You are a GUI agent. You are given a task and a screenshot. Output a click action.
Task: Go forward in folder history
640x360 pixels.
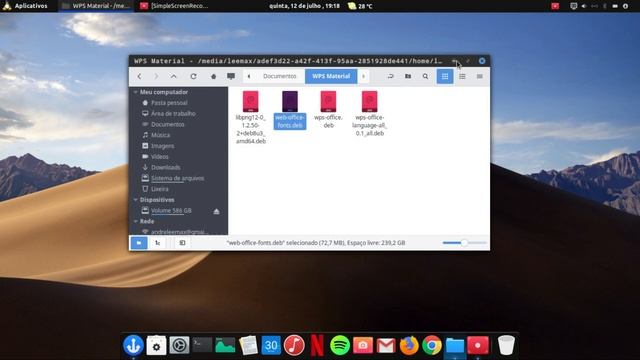click(156, 76)
